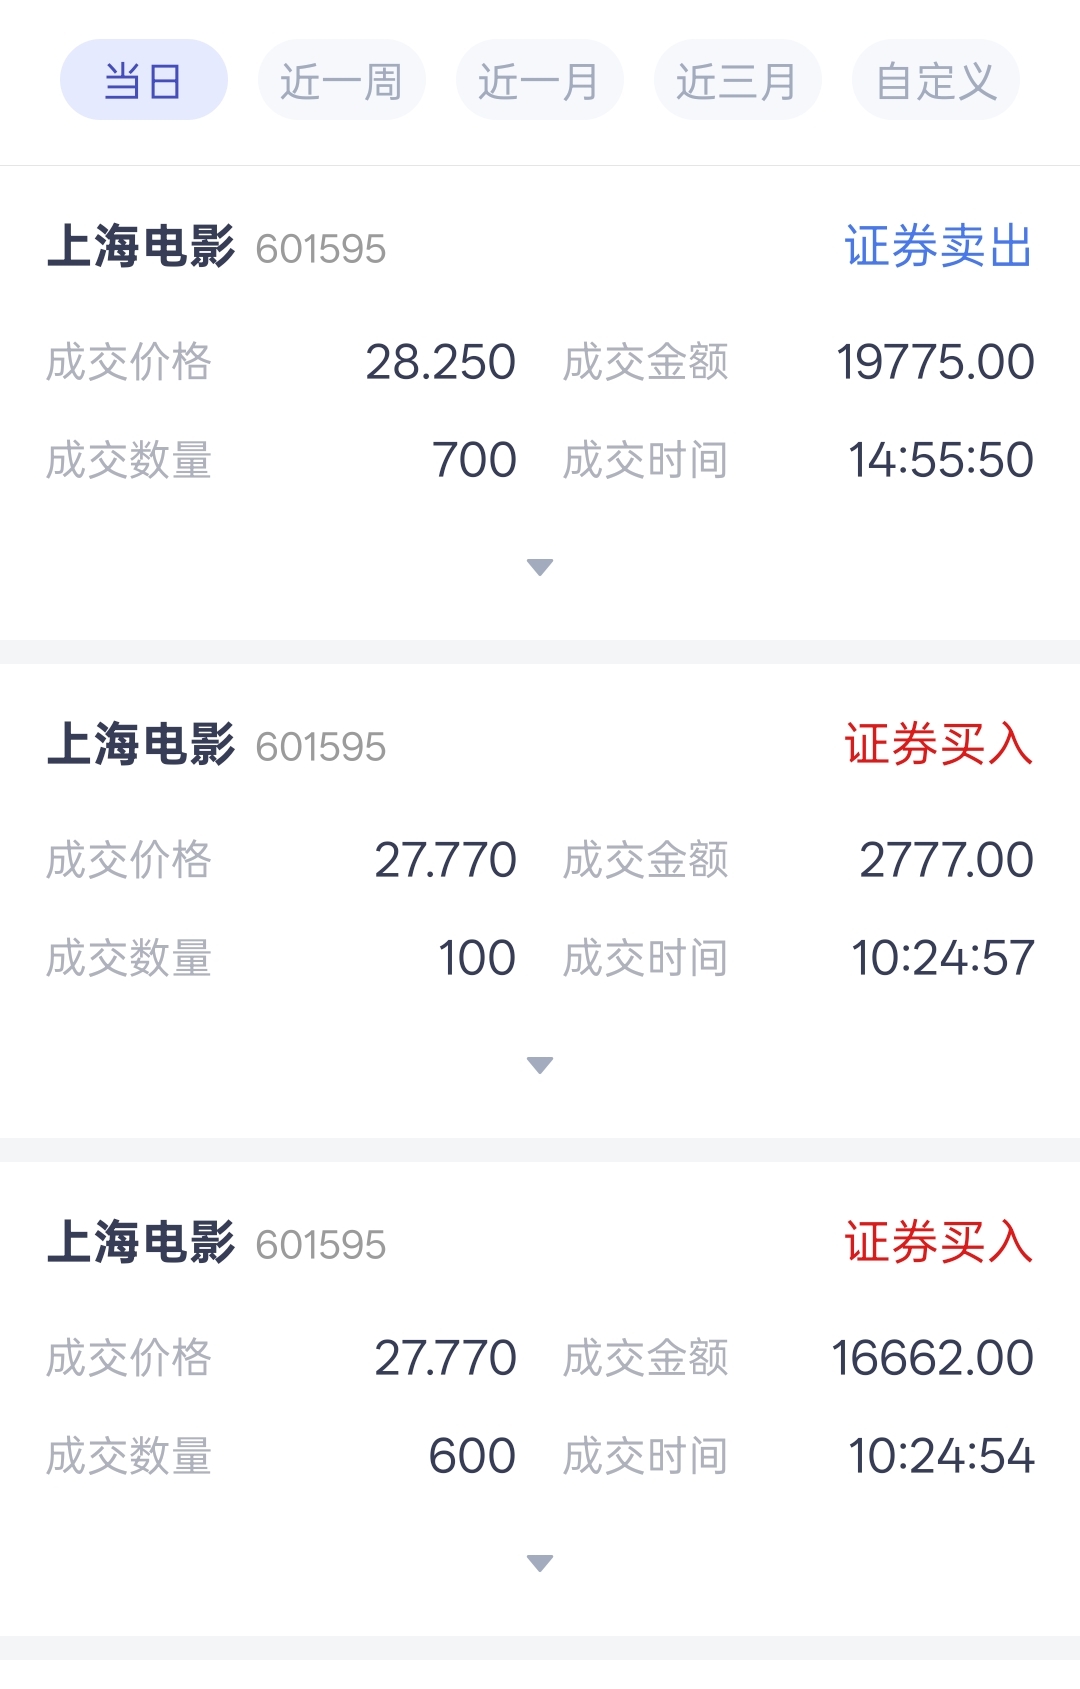The image size is (1080, 1689).
Task: Expand the 10:24:54 buy record details
Action: click(x=540, y=1563)
